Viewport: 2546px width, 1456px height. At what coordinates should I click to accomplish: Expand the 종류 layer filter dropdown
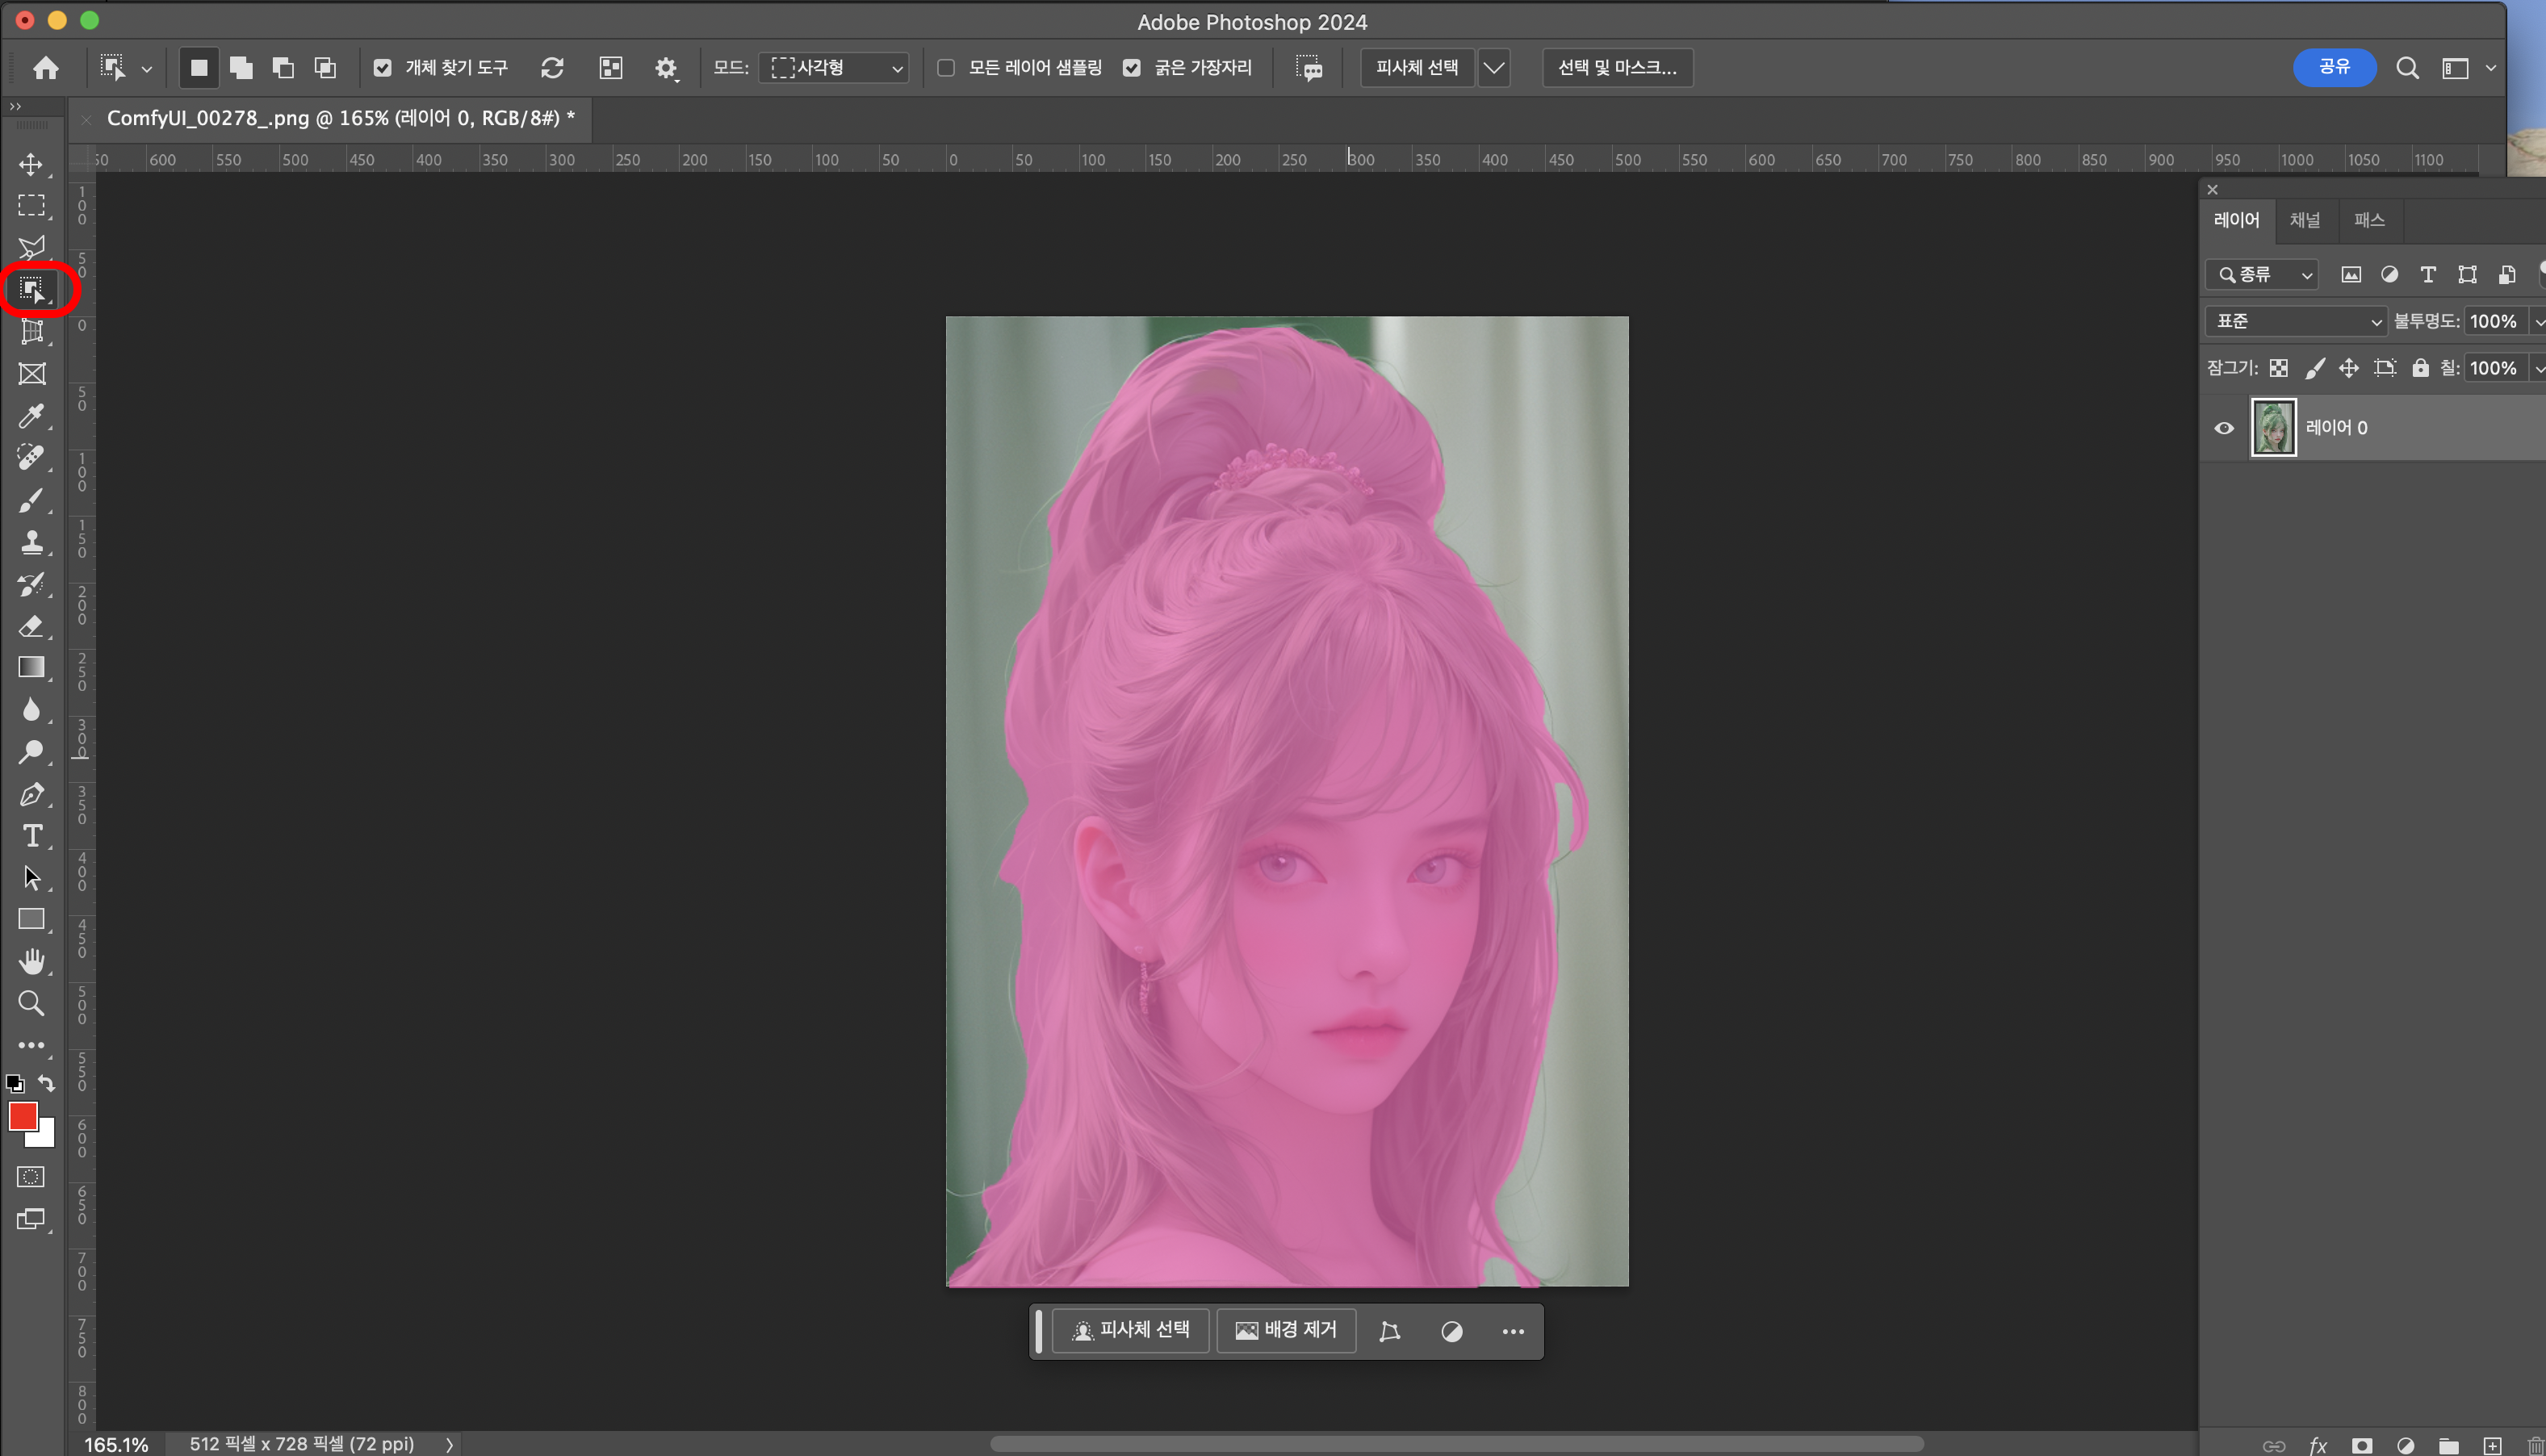coord(2263,274)
